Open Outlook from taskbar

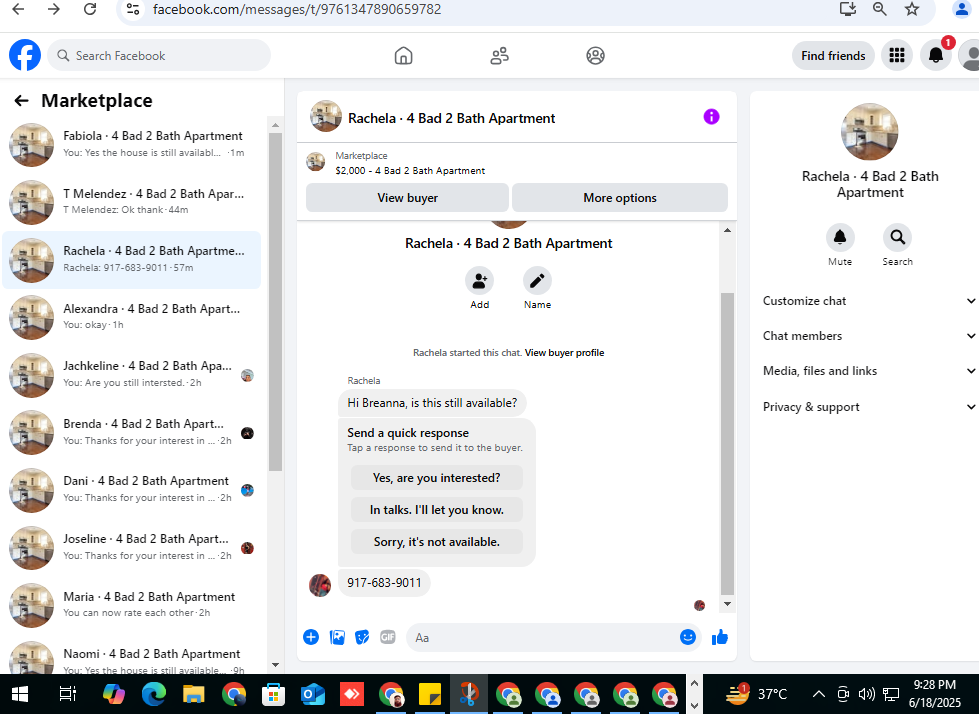click(312, 694)
